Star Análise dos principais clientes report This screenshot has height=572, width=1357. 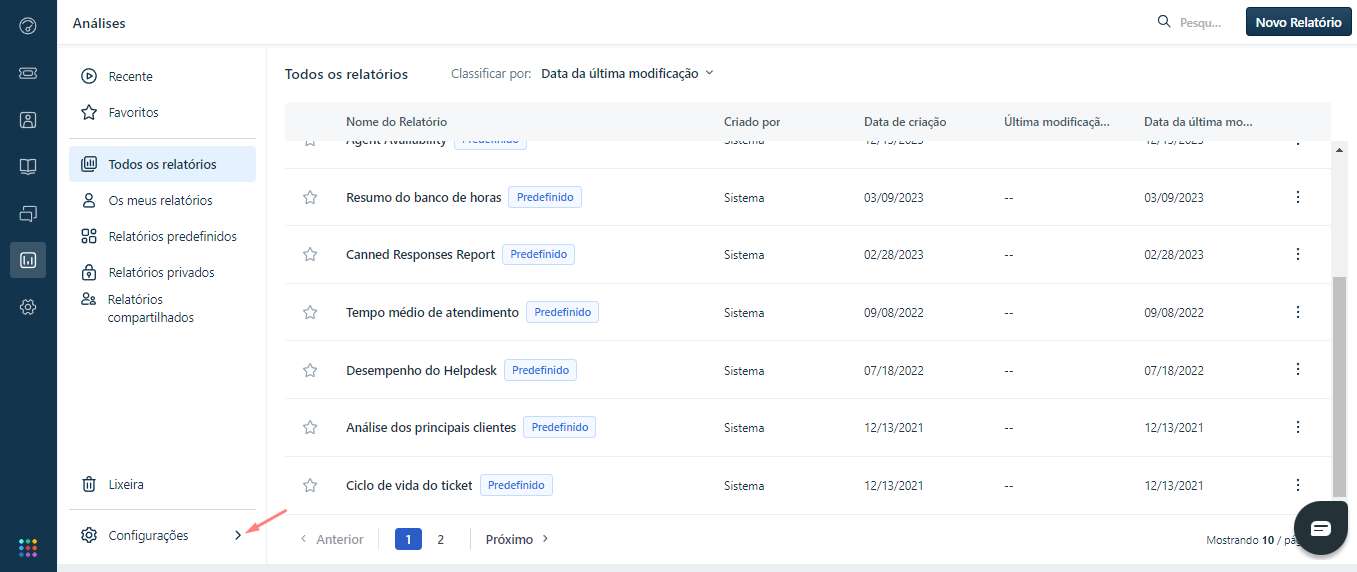click(x=310, y=427)
